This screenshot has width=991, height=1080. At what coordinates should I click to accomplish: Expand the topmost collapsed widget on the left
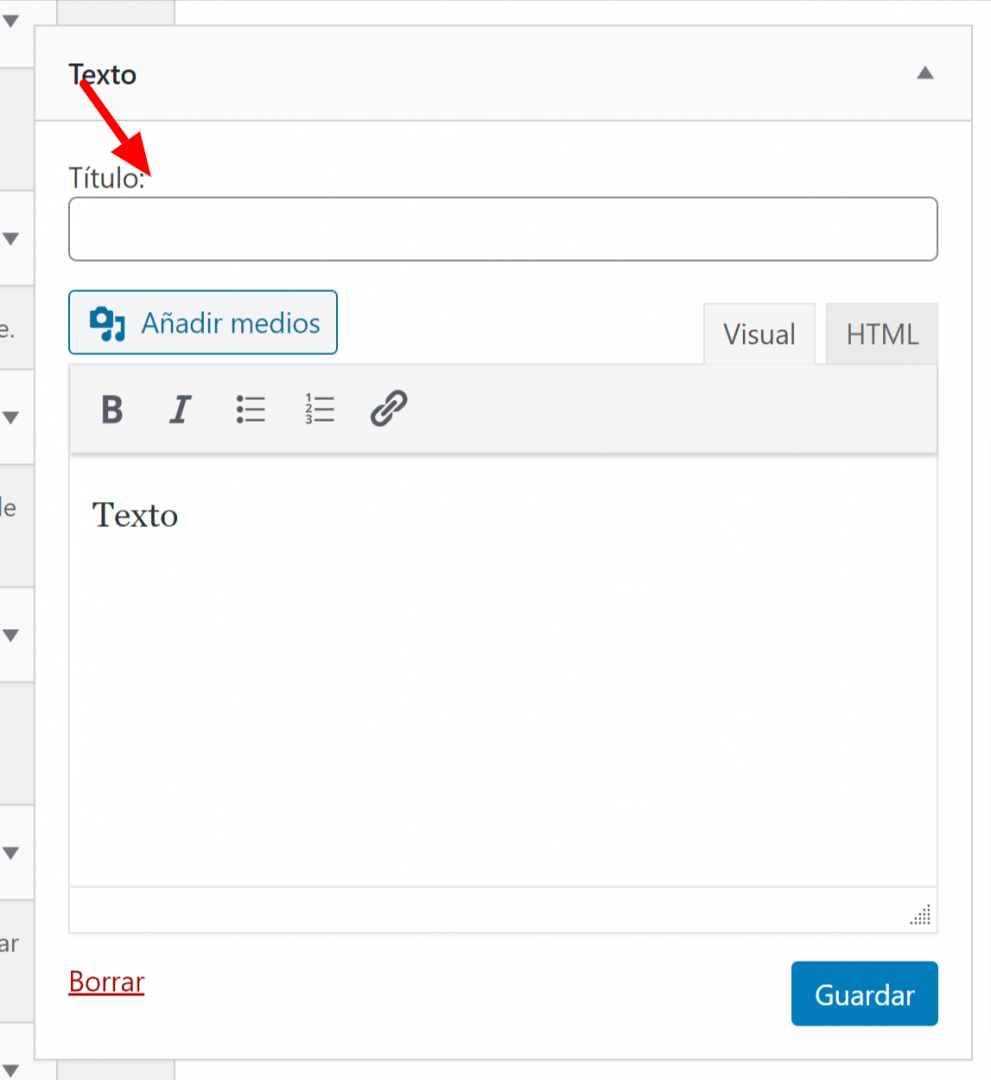(10, 21)
